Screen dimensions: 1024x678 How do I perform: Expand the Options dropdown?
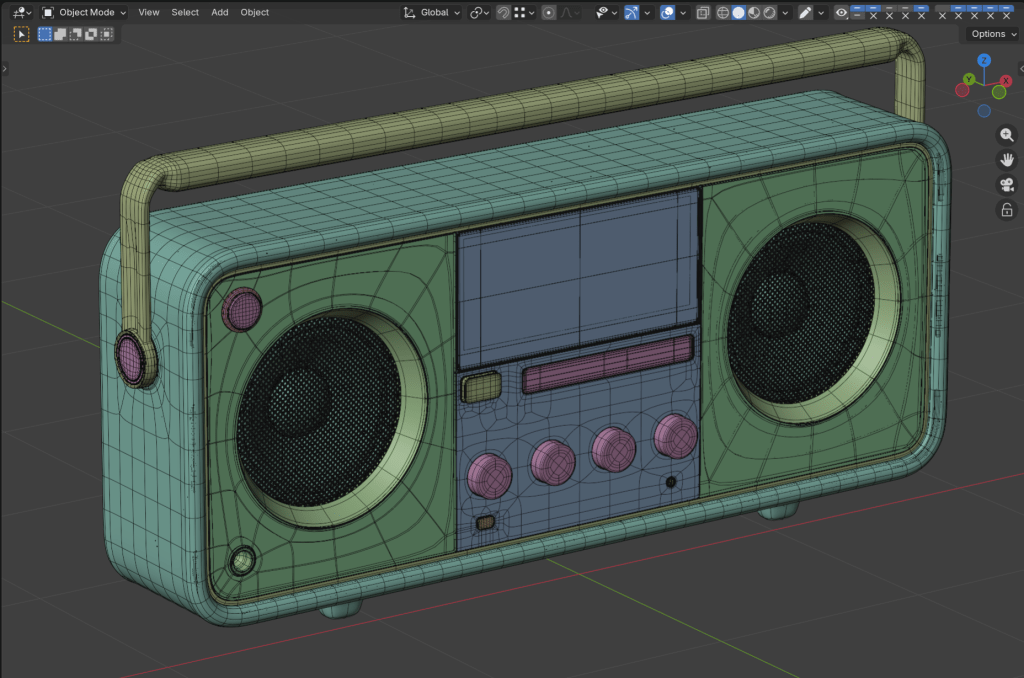[992, 34]
